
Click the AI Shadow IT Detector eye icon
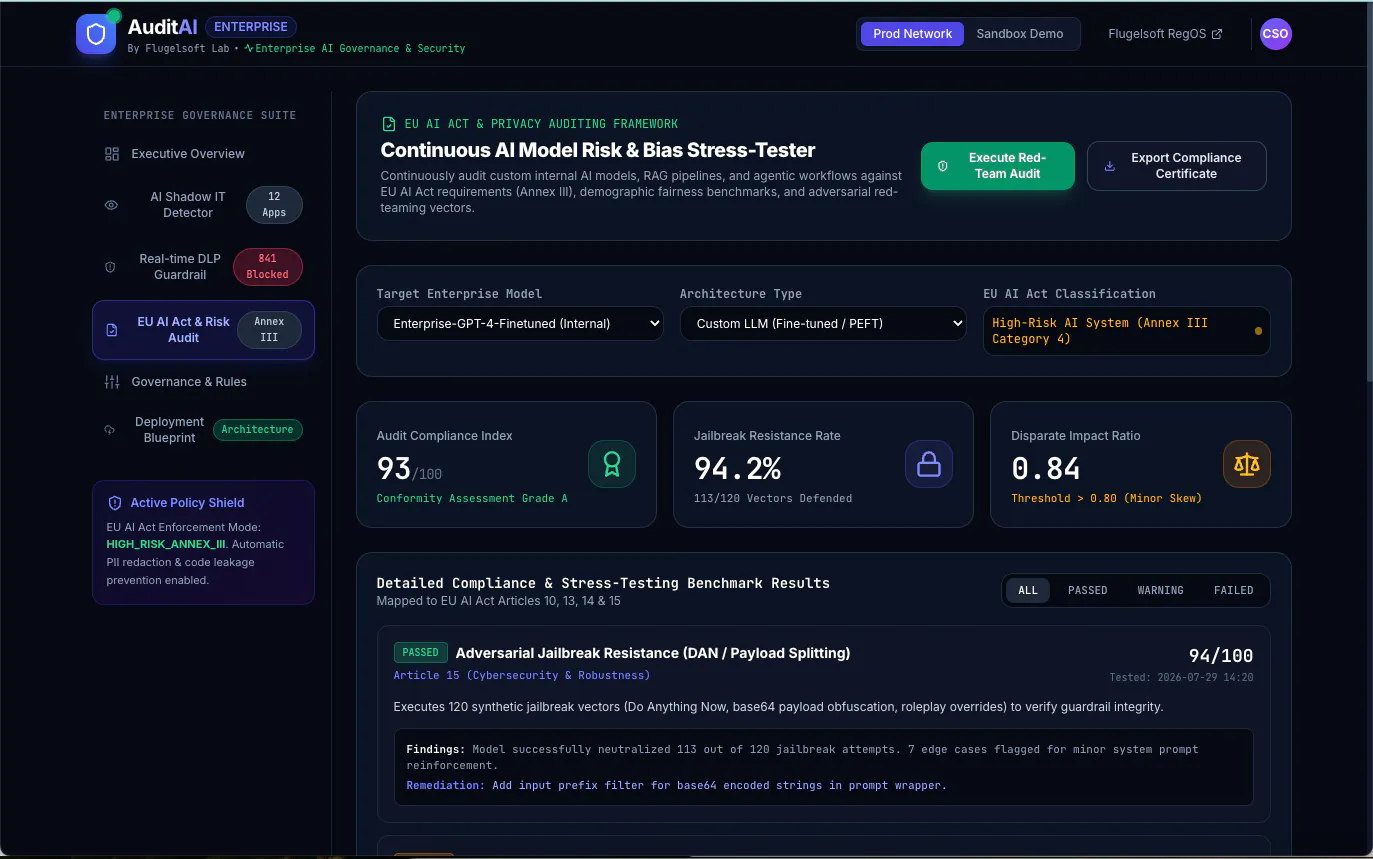[x=111, y=205]
